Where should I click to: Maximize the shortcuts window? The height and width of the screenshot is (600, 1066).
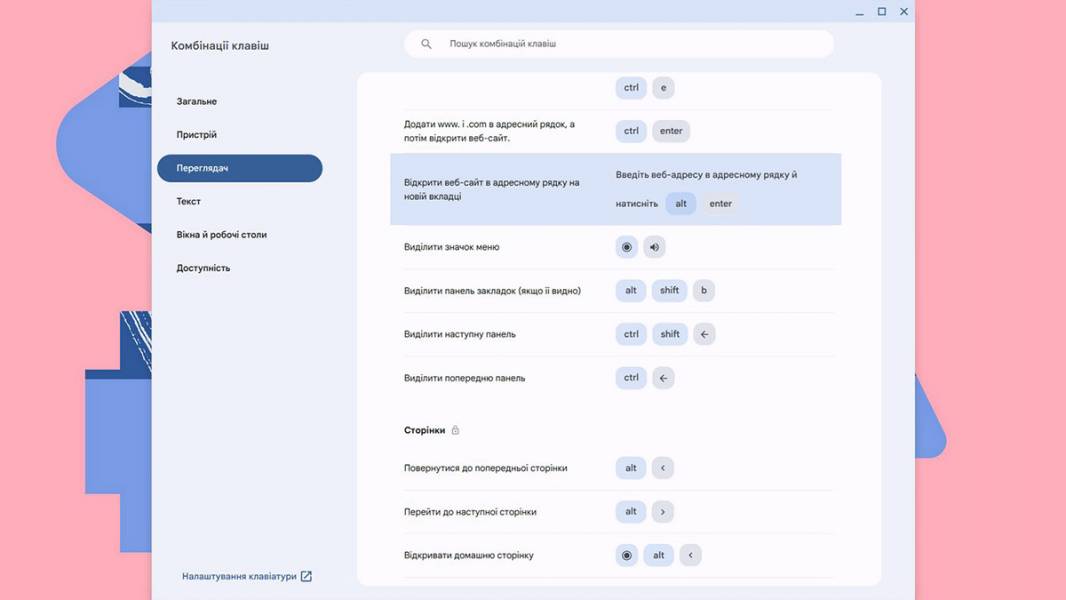tap(882, 12)
